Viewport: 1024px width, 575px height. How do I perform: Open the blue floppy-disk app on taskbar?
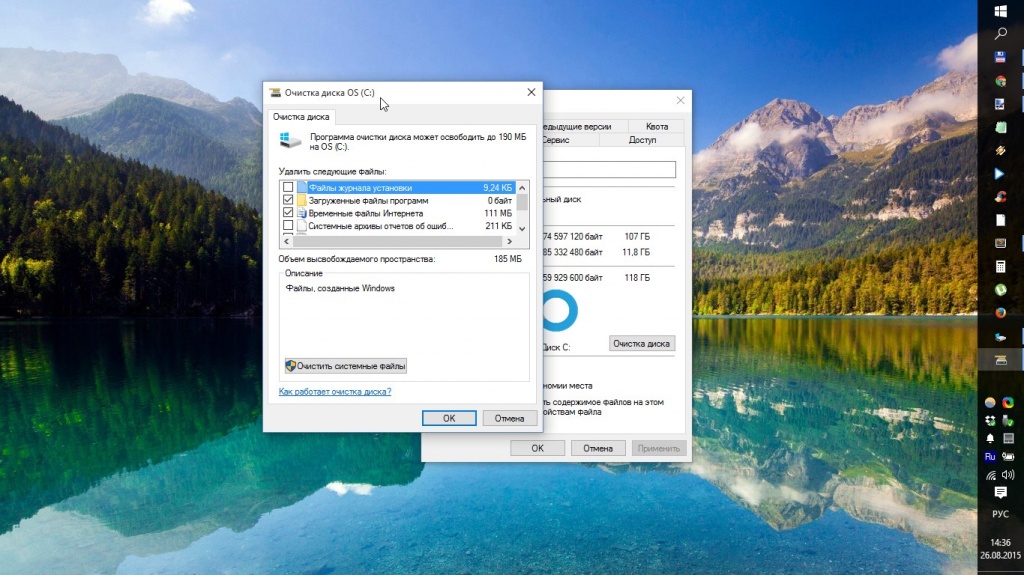coord(1000,58)
